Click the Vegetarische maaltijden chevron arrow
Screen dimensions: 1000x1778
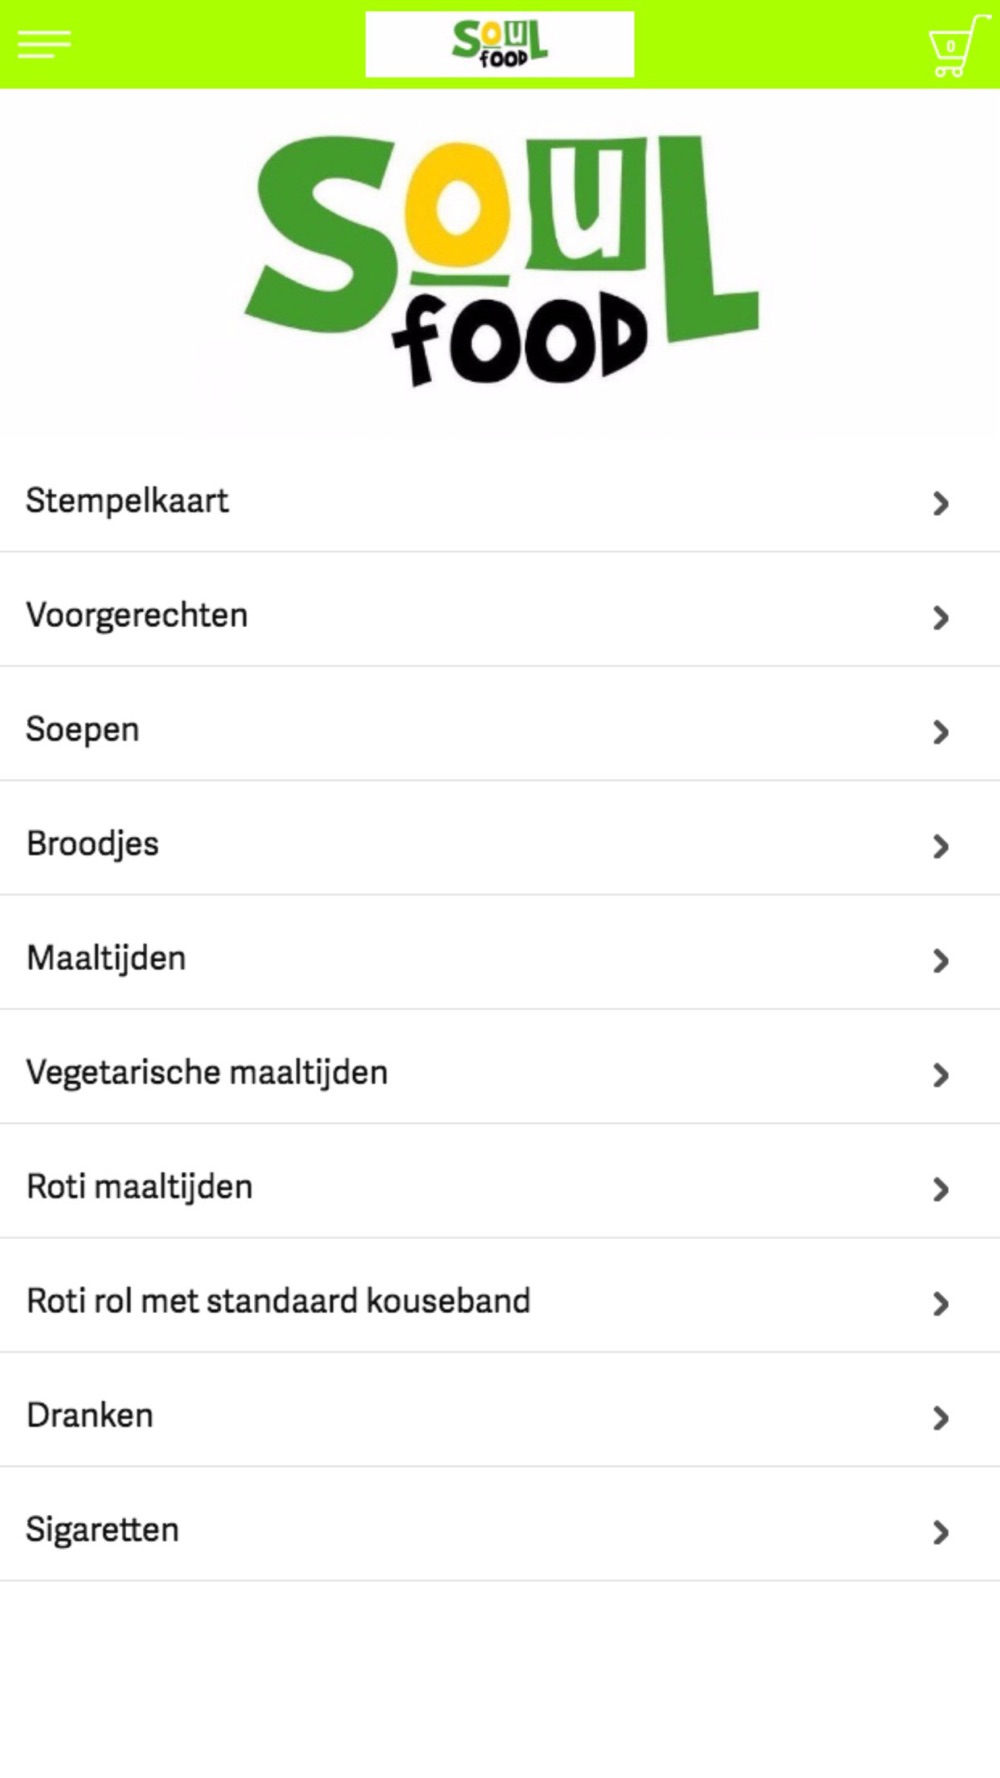[x=940, y=1075]
